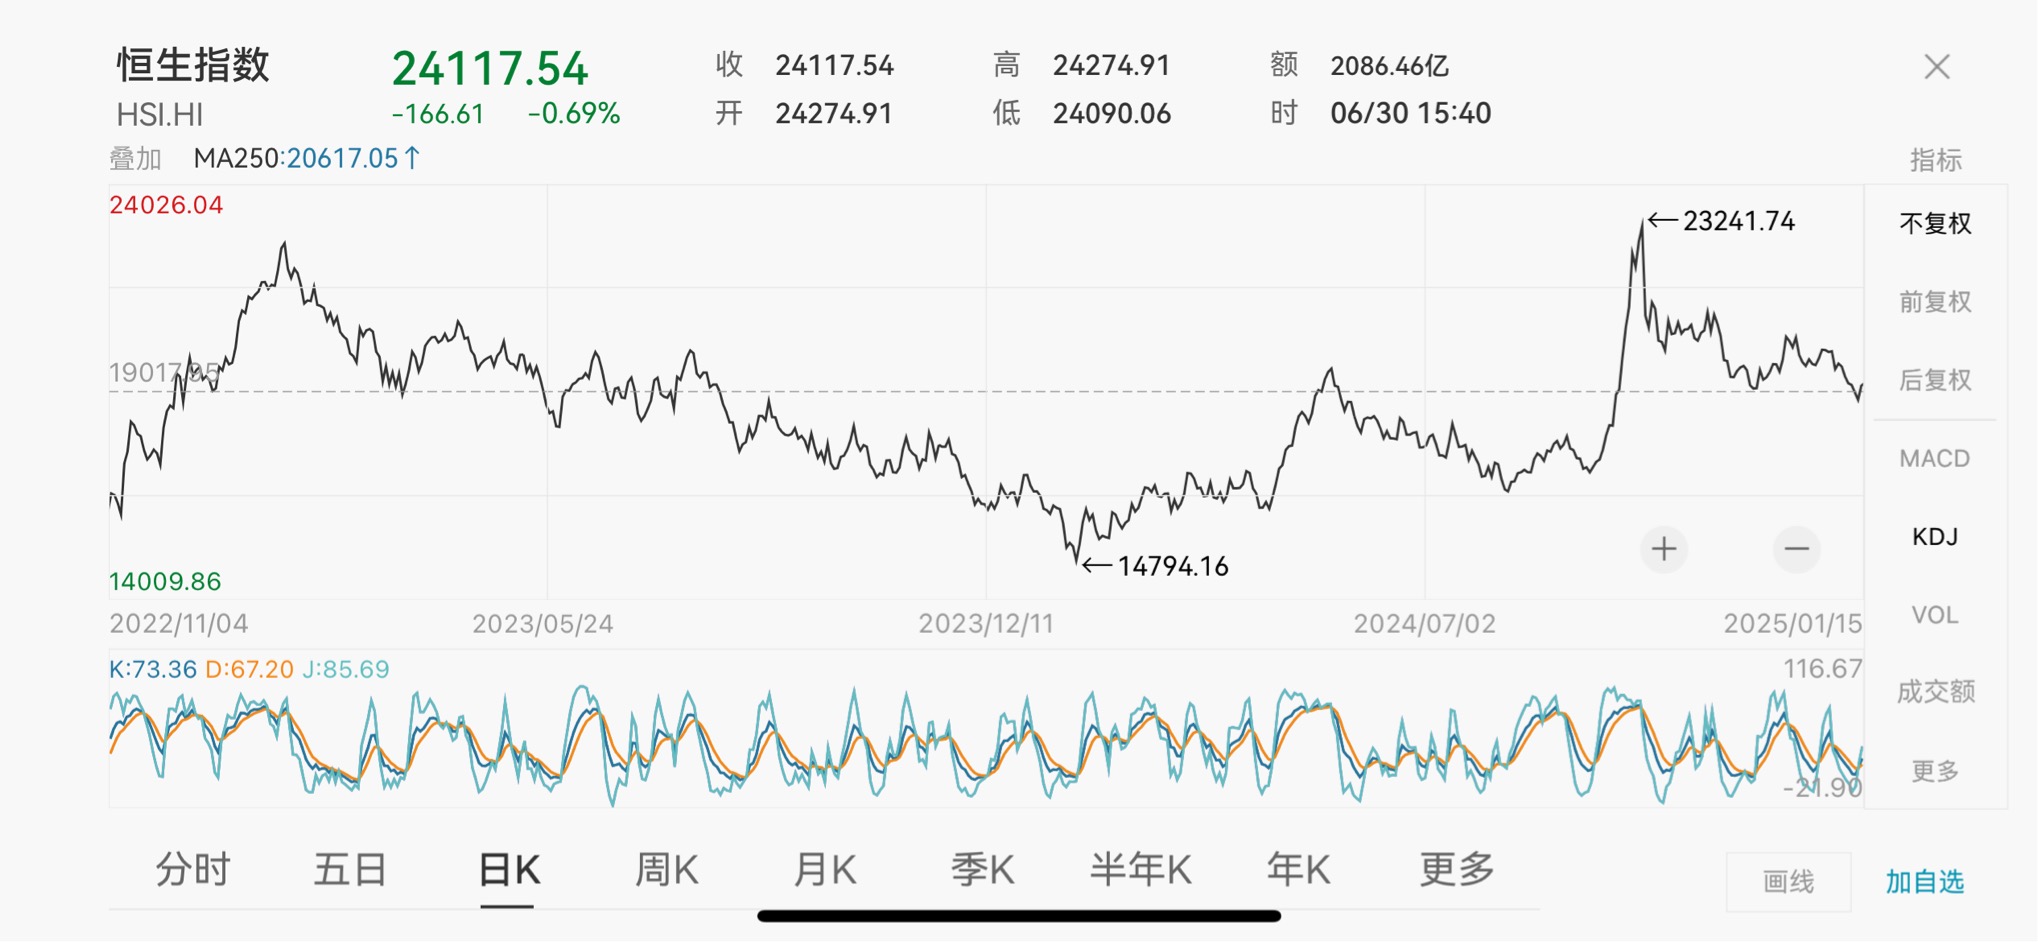Screen dimensions: 2038x942
Task: Tap the -166.61 change value
Action: tap(438, 114)
